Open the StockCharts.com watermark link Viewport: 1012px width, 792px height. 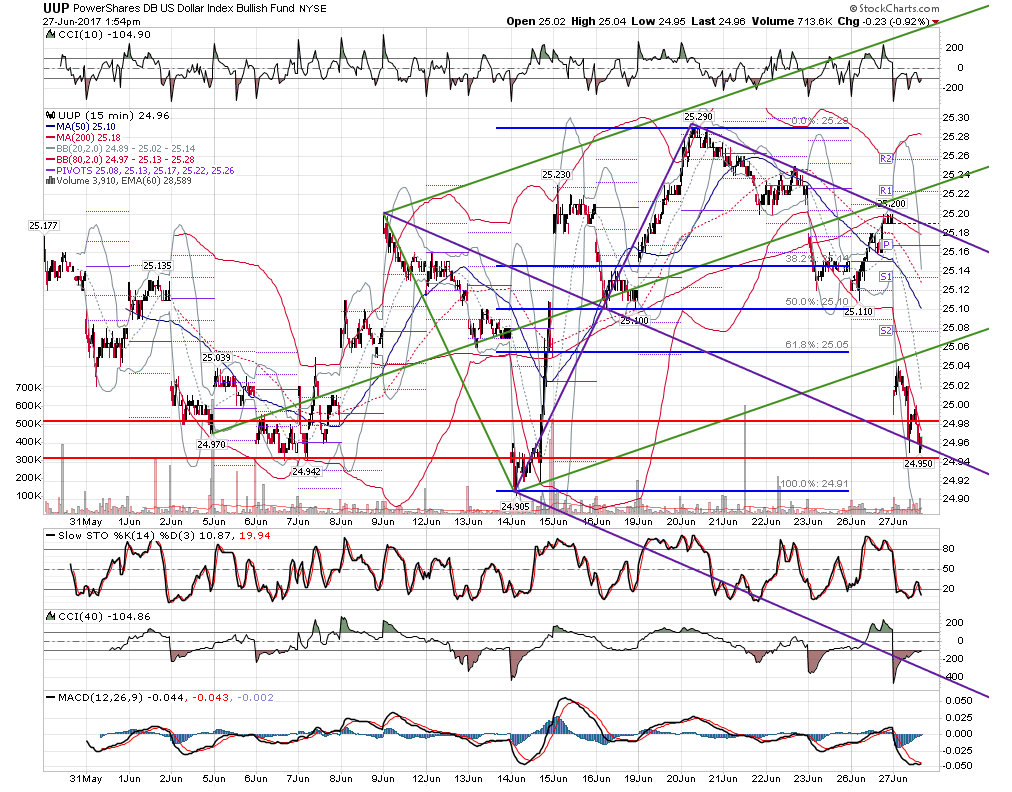pyautogui.click(x=894, y=8)
